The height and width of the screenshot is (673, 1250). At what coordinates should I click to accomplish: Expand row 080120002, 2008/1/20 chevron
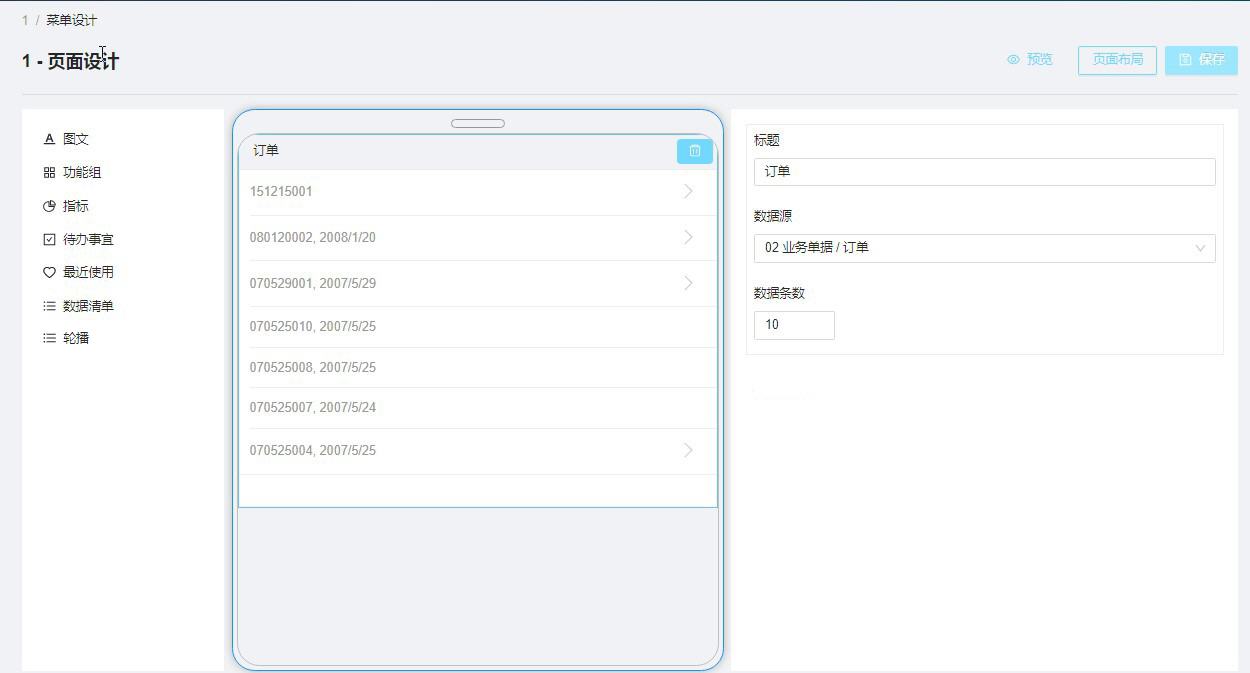point(688,237)
